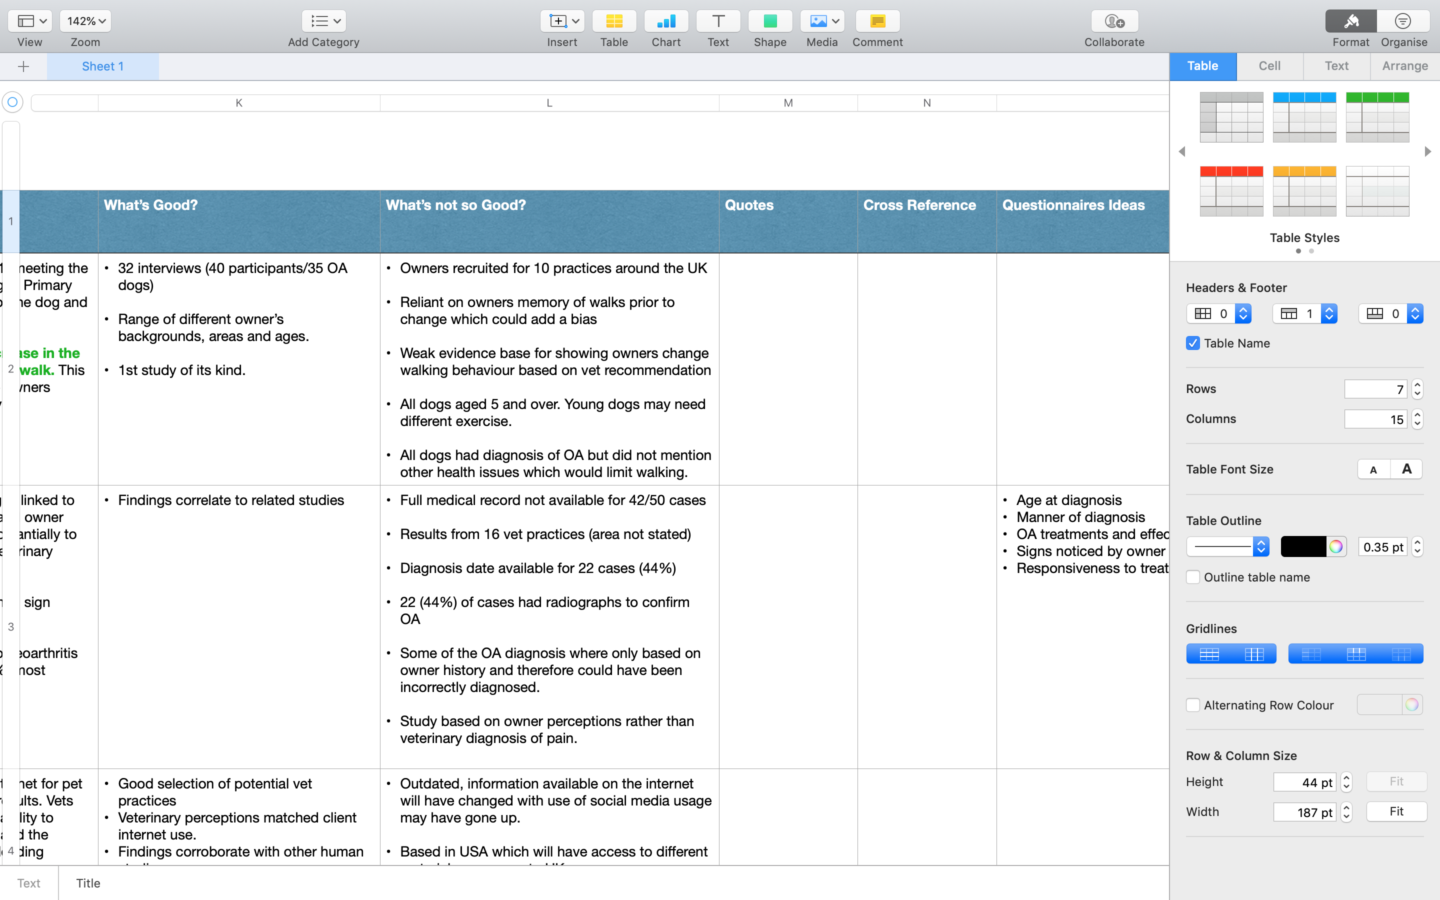
Task: Add a new sheet with plus
Action: (x=23, y=66)
